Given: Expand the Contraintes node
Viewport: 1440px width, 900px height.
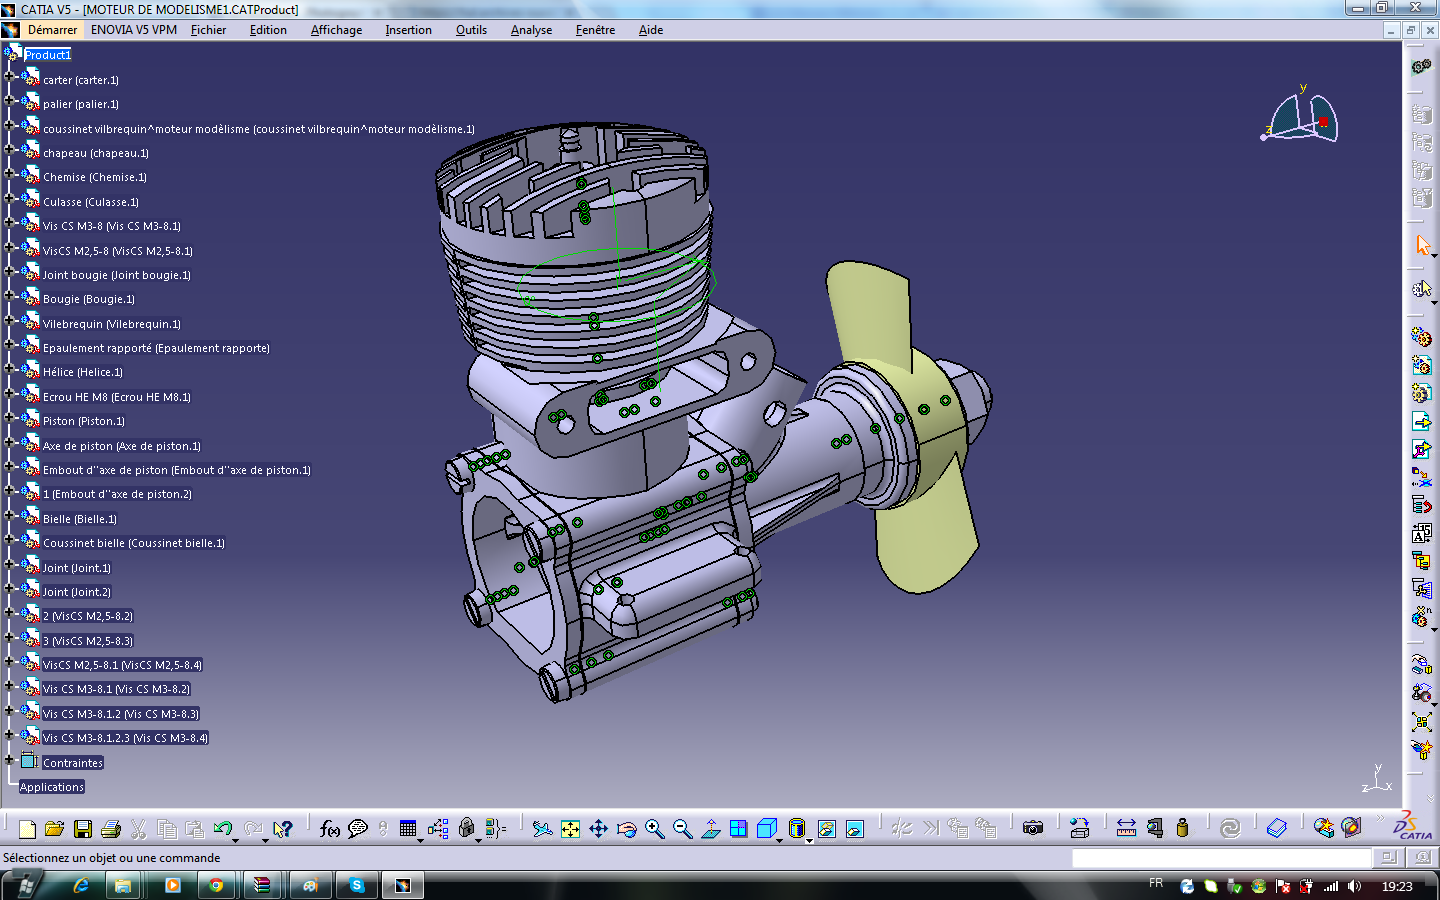Looking at the screenshot, I should coord(9,759).
